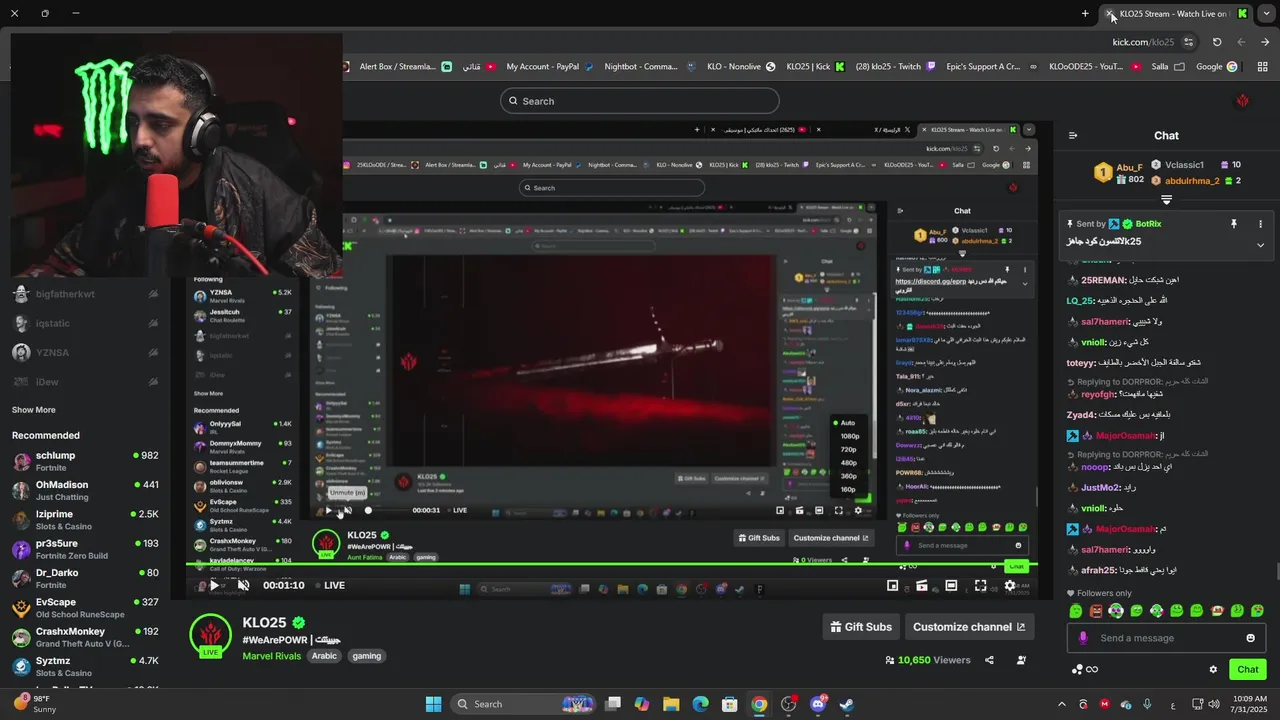Open schlump recommended channel
This screenshot has width=1280, height=720.
tap(86, 461)
